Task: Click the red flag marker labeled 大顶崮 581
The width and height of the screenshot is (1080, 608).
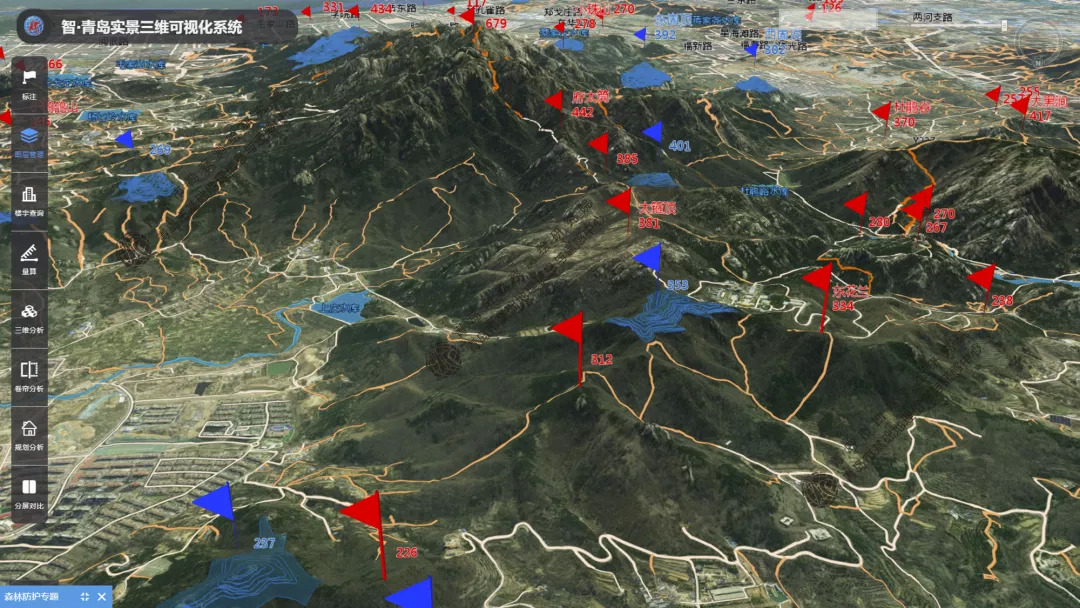Action: tap(621, 201)
